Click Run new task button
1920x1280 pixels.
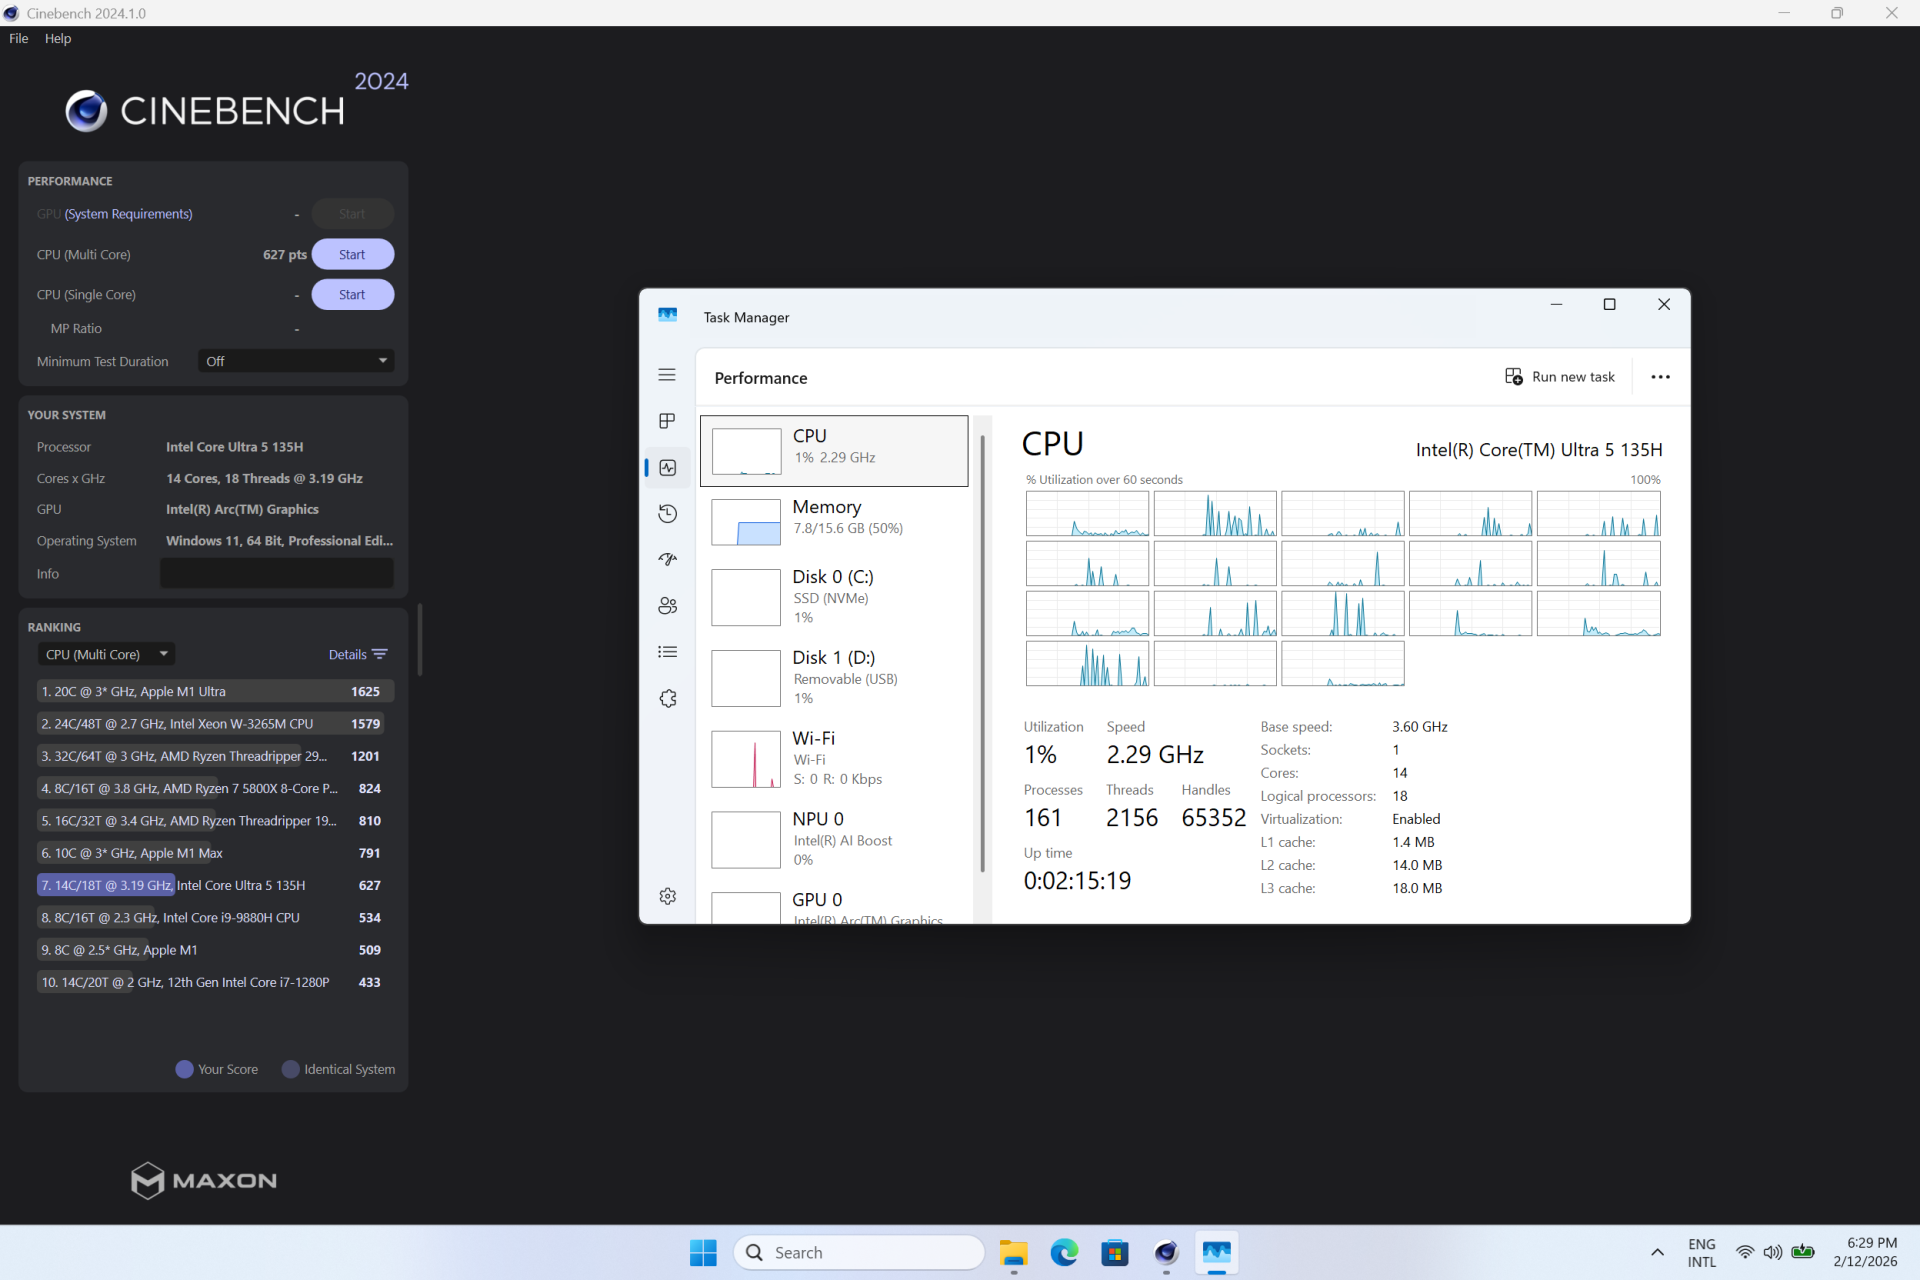(1560, 377)
